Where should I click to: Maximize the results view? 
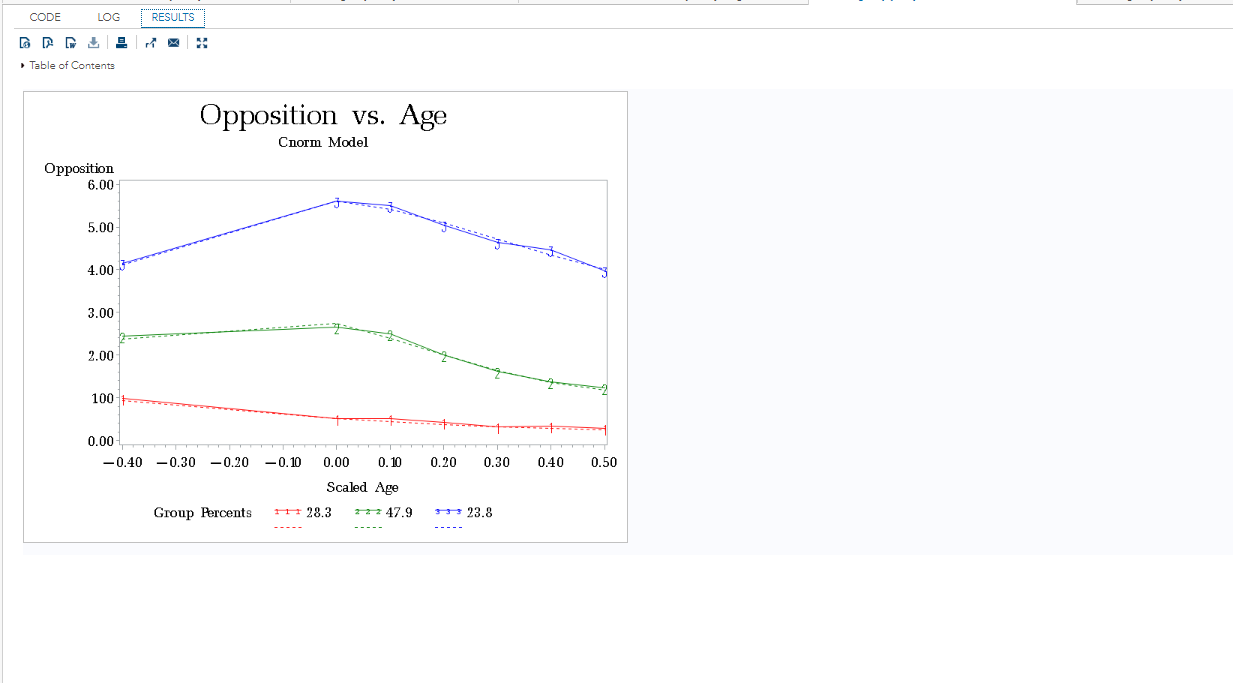click(x=202, y=43)
